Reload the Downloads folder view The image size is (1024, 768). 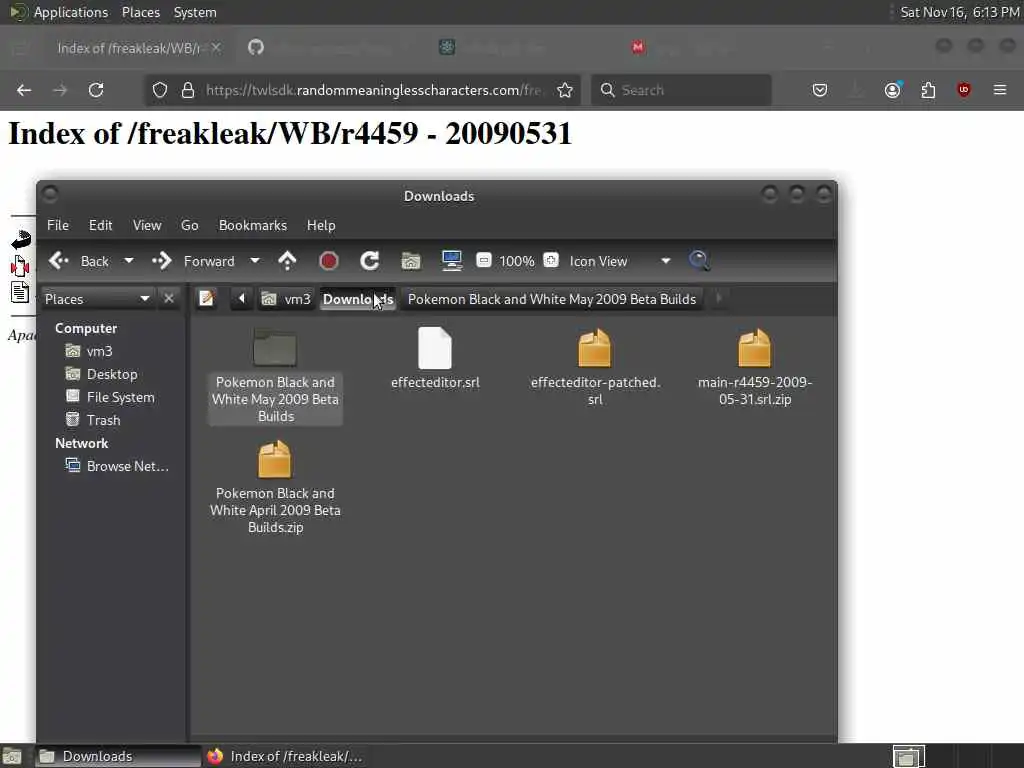[x=370, y=261]
